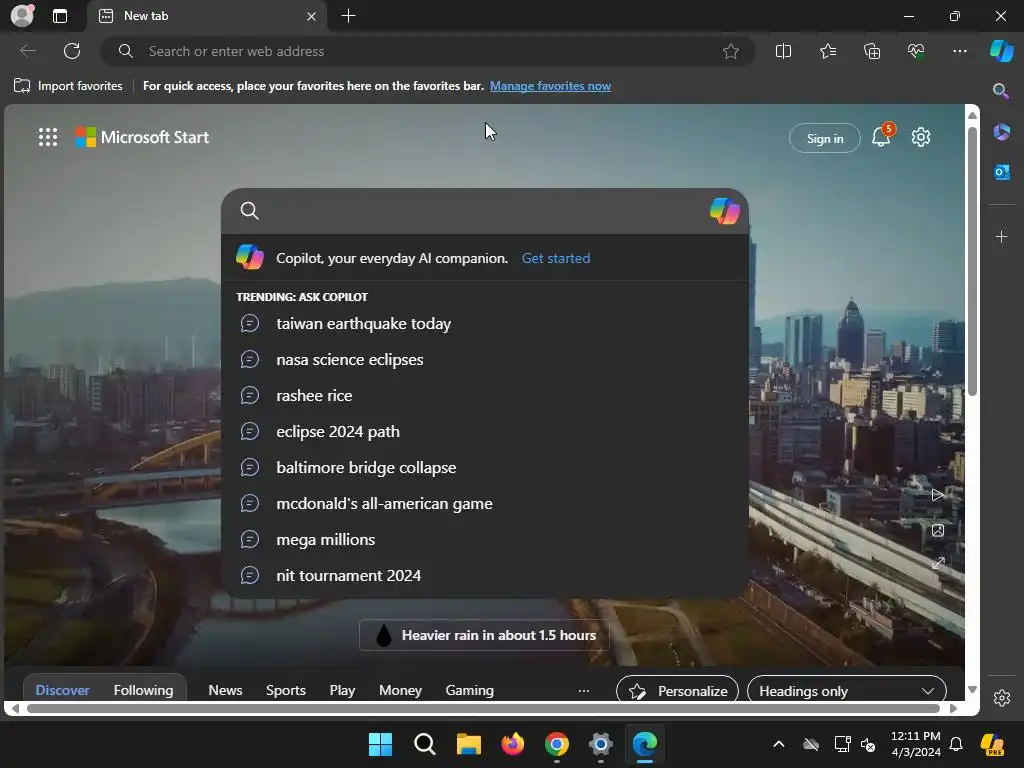Add this page to favorites star

[x=731, y=51]
